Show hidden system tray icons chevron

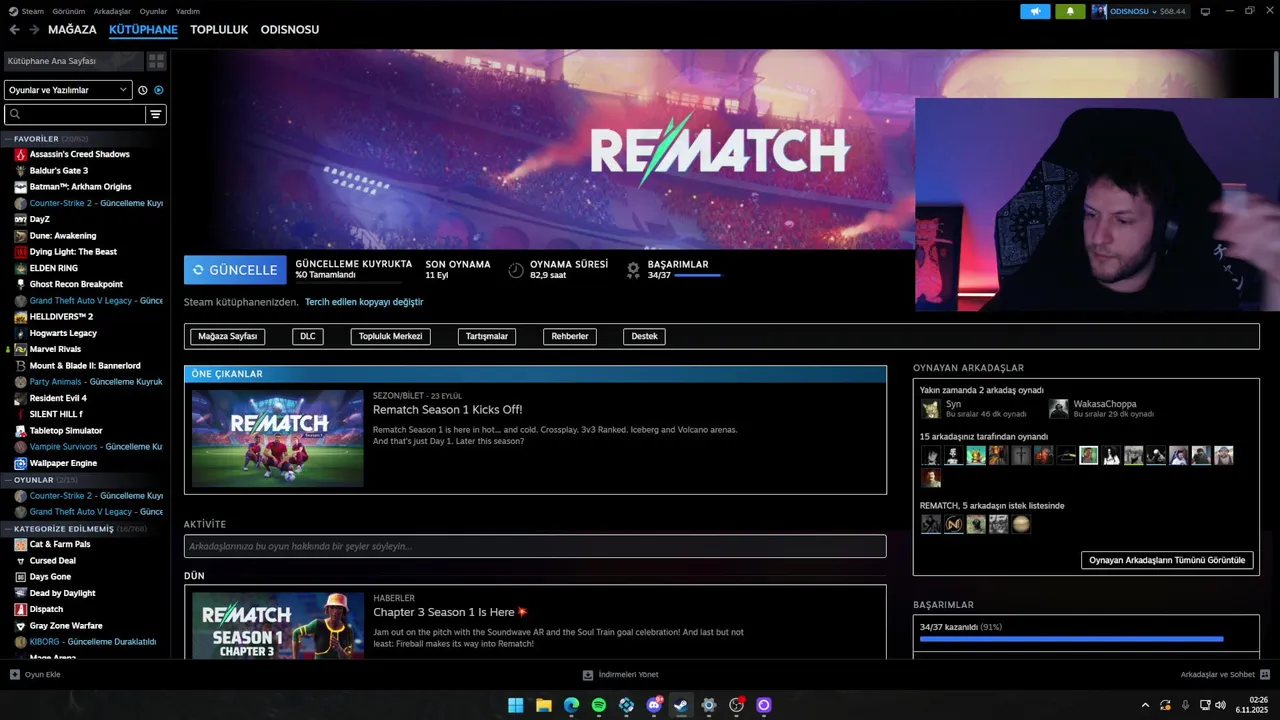pos(1145,705)
